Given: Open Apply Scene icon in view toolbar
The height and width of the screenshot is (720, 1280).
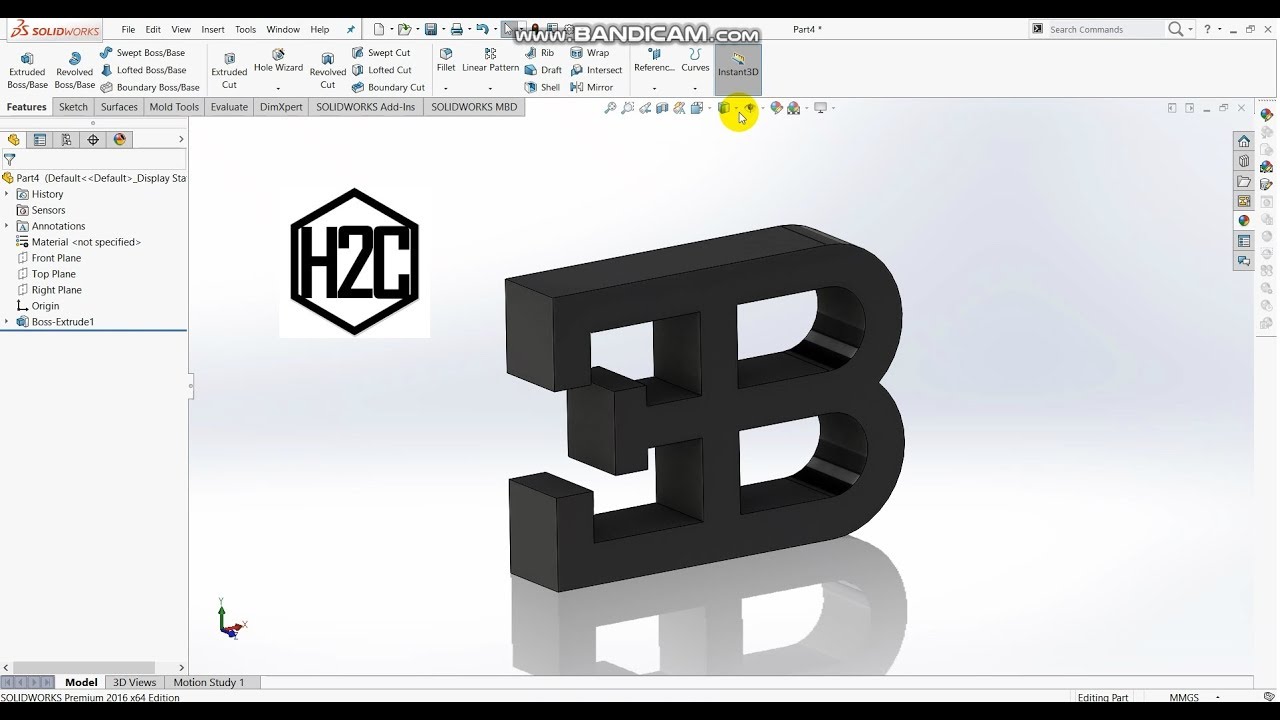Looking at the screenshot, I should point(793,108).
